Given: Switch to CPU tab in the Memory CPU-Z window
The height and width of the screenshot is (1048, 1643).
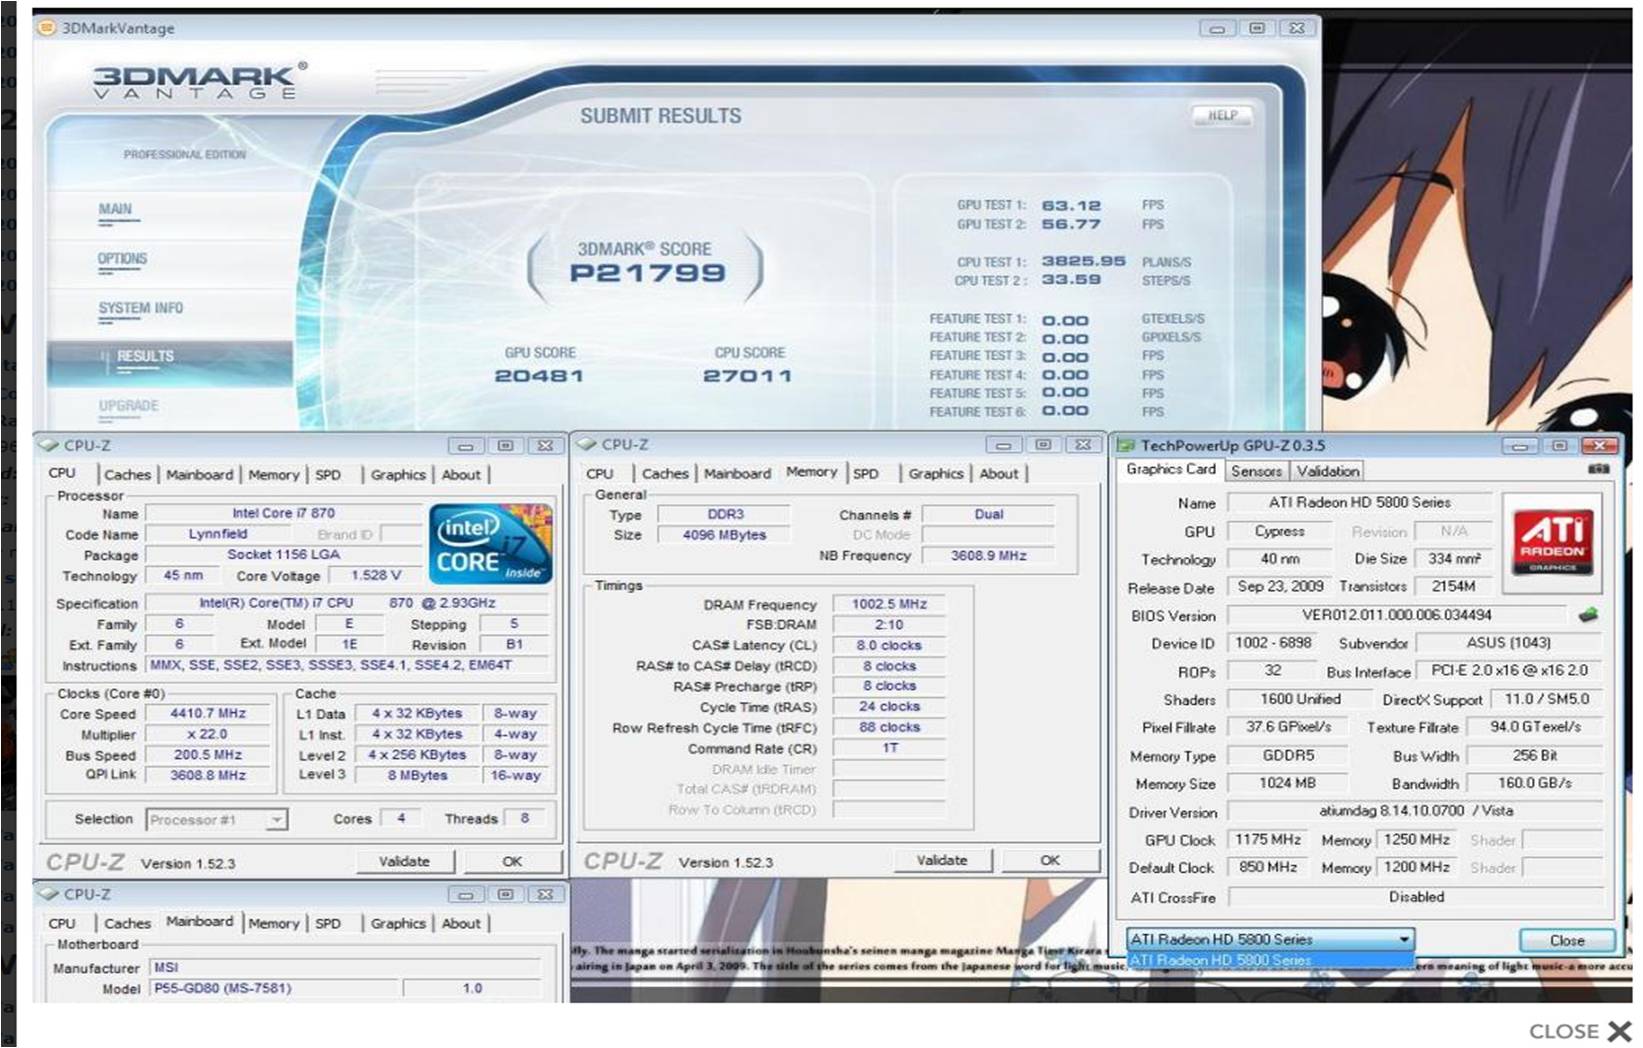Looking at the screenshot, I should point(600,474).
